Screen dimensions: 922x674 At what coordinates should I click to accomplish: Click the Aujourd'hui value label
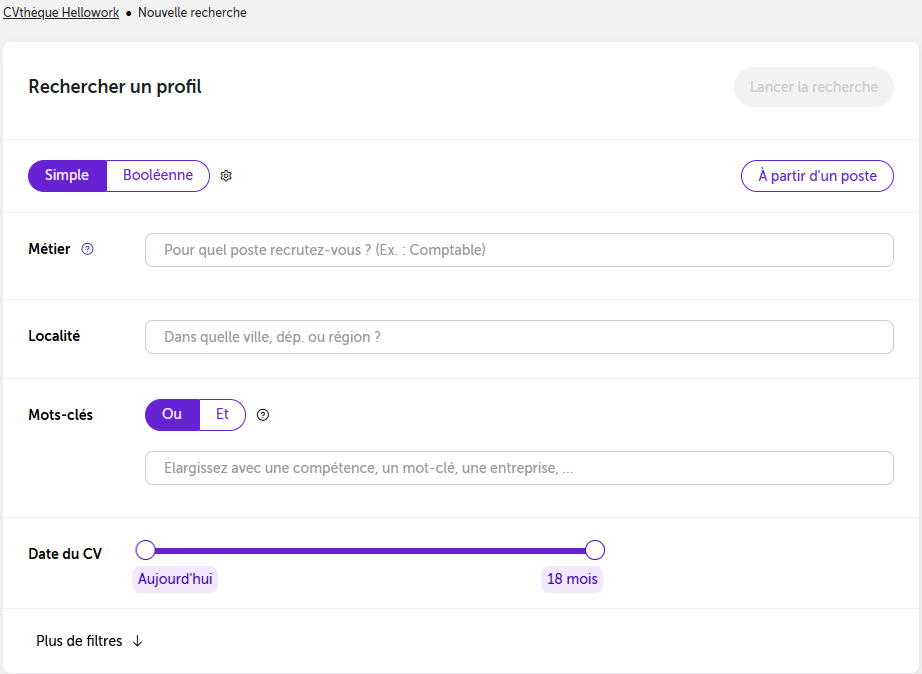pos(175,579)
